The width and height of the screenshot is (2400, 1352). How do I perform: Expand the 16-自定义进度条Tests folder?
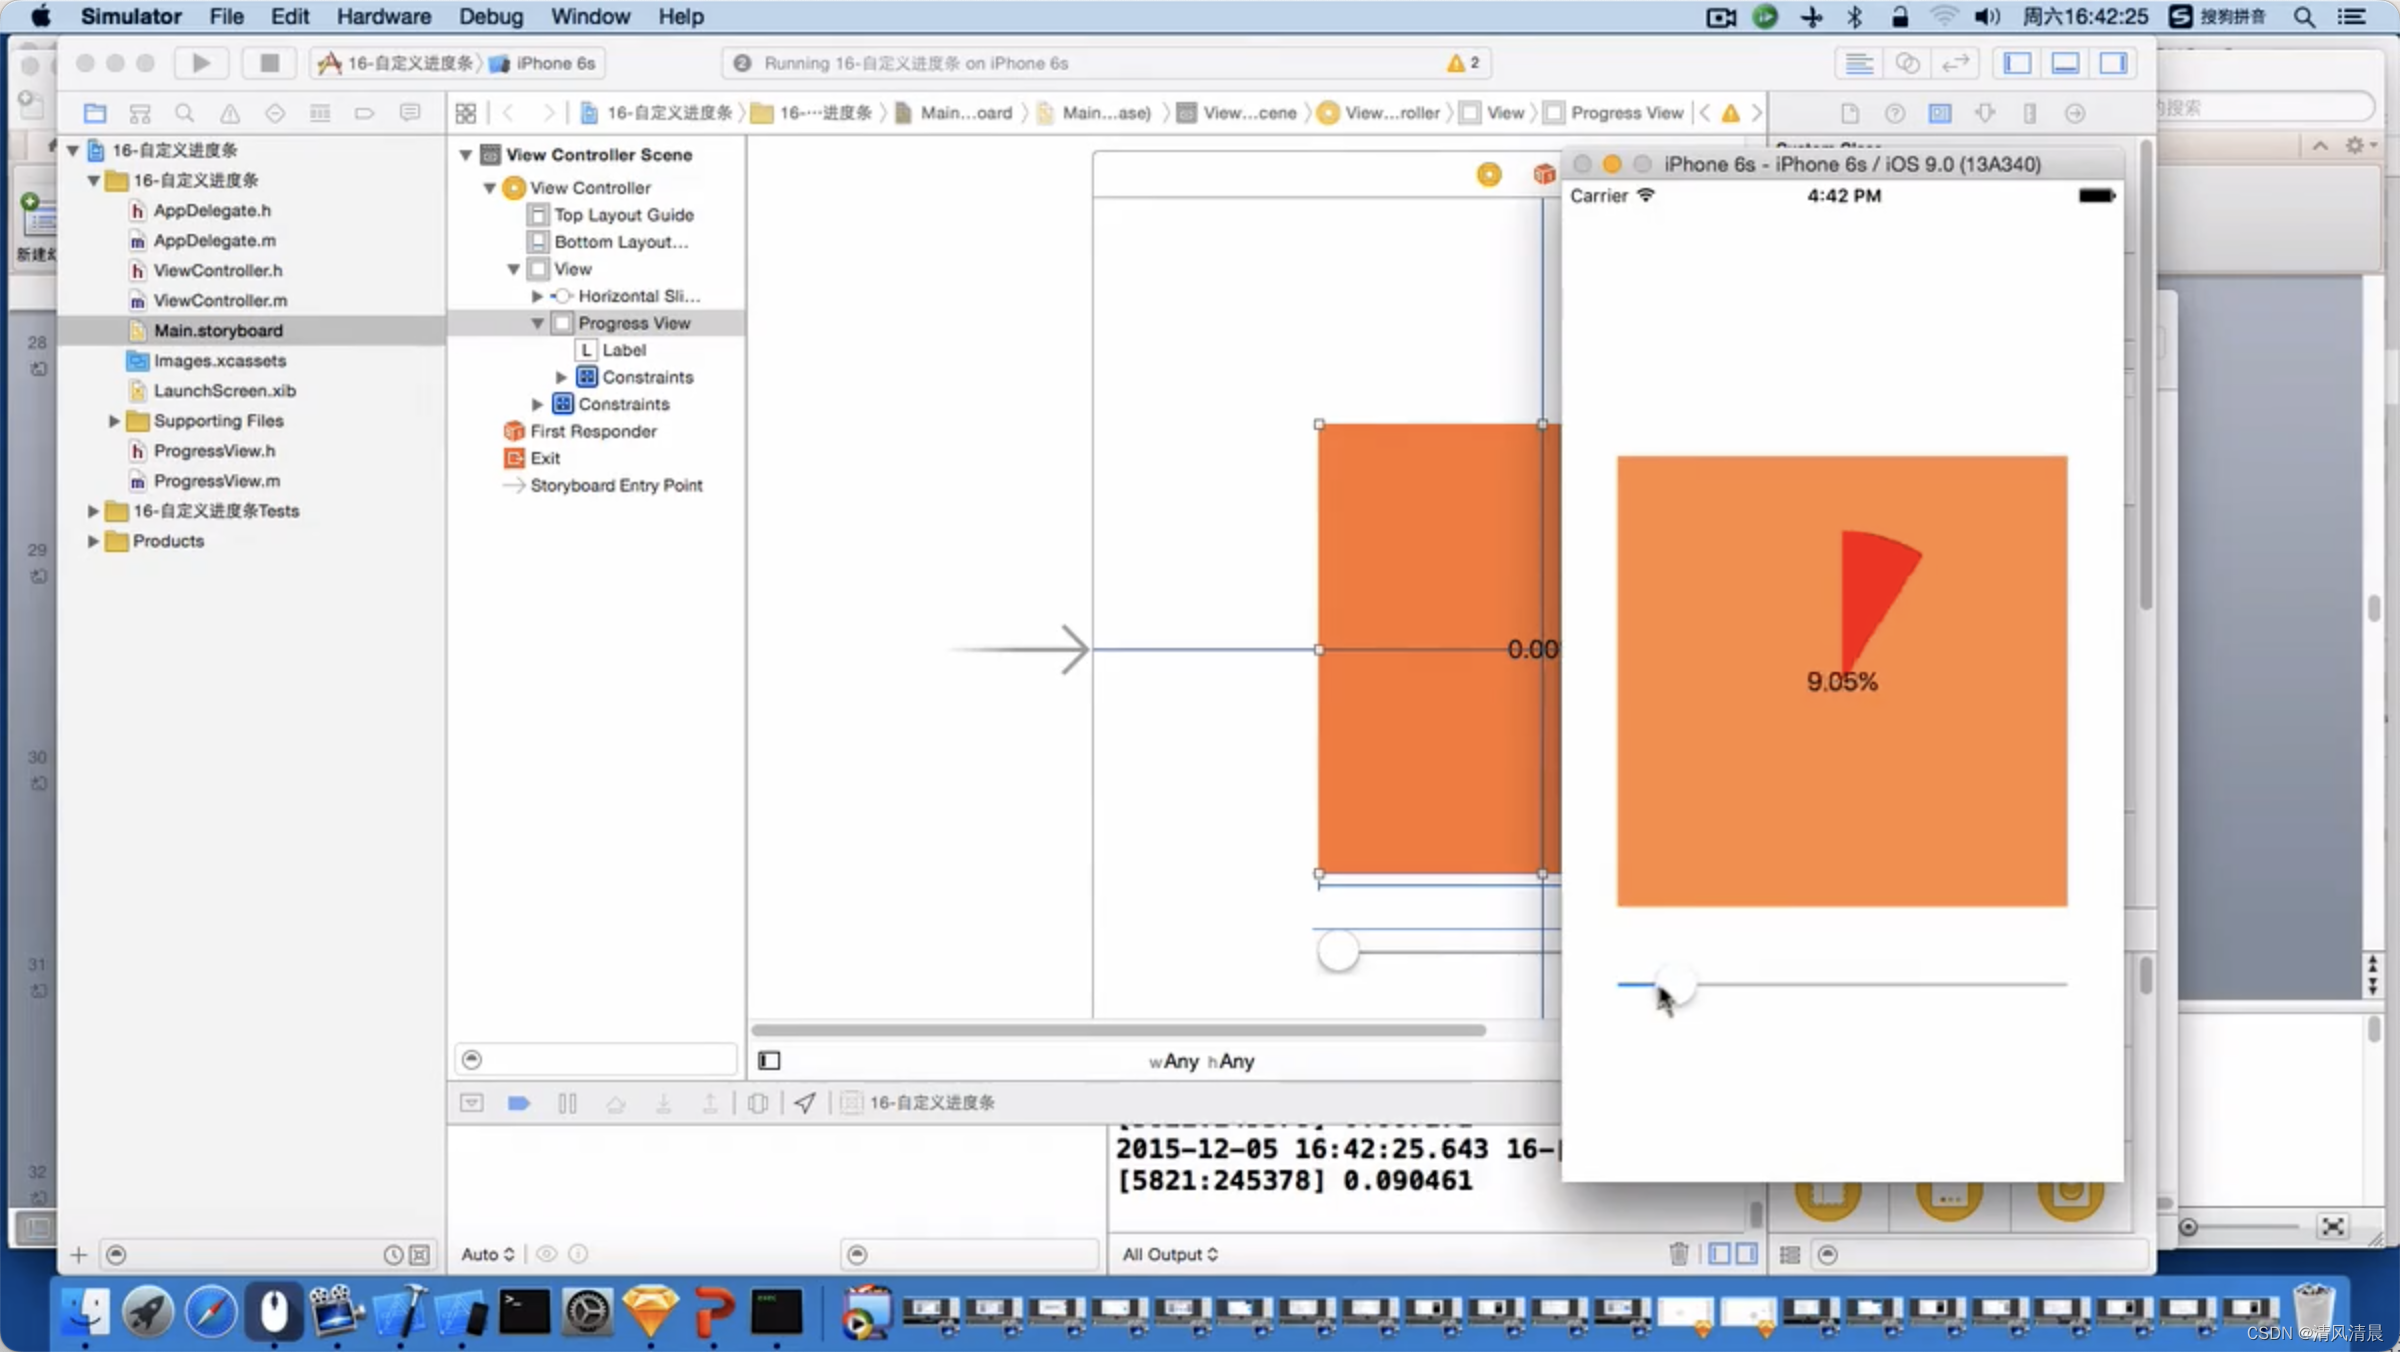coord(93,511)
